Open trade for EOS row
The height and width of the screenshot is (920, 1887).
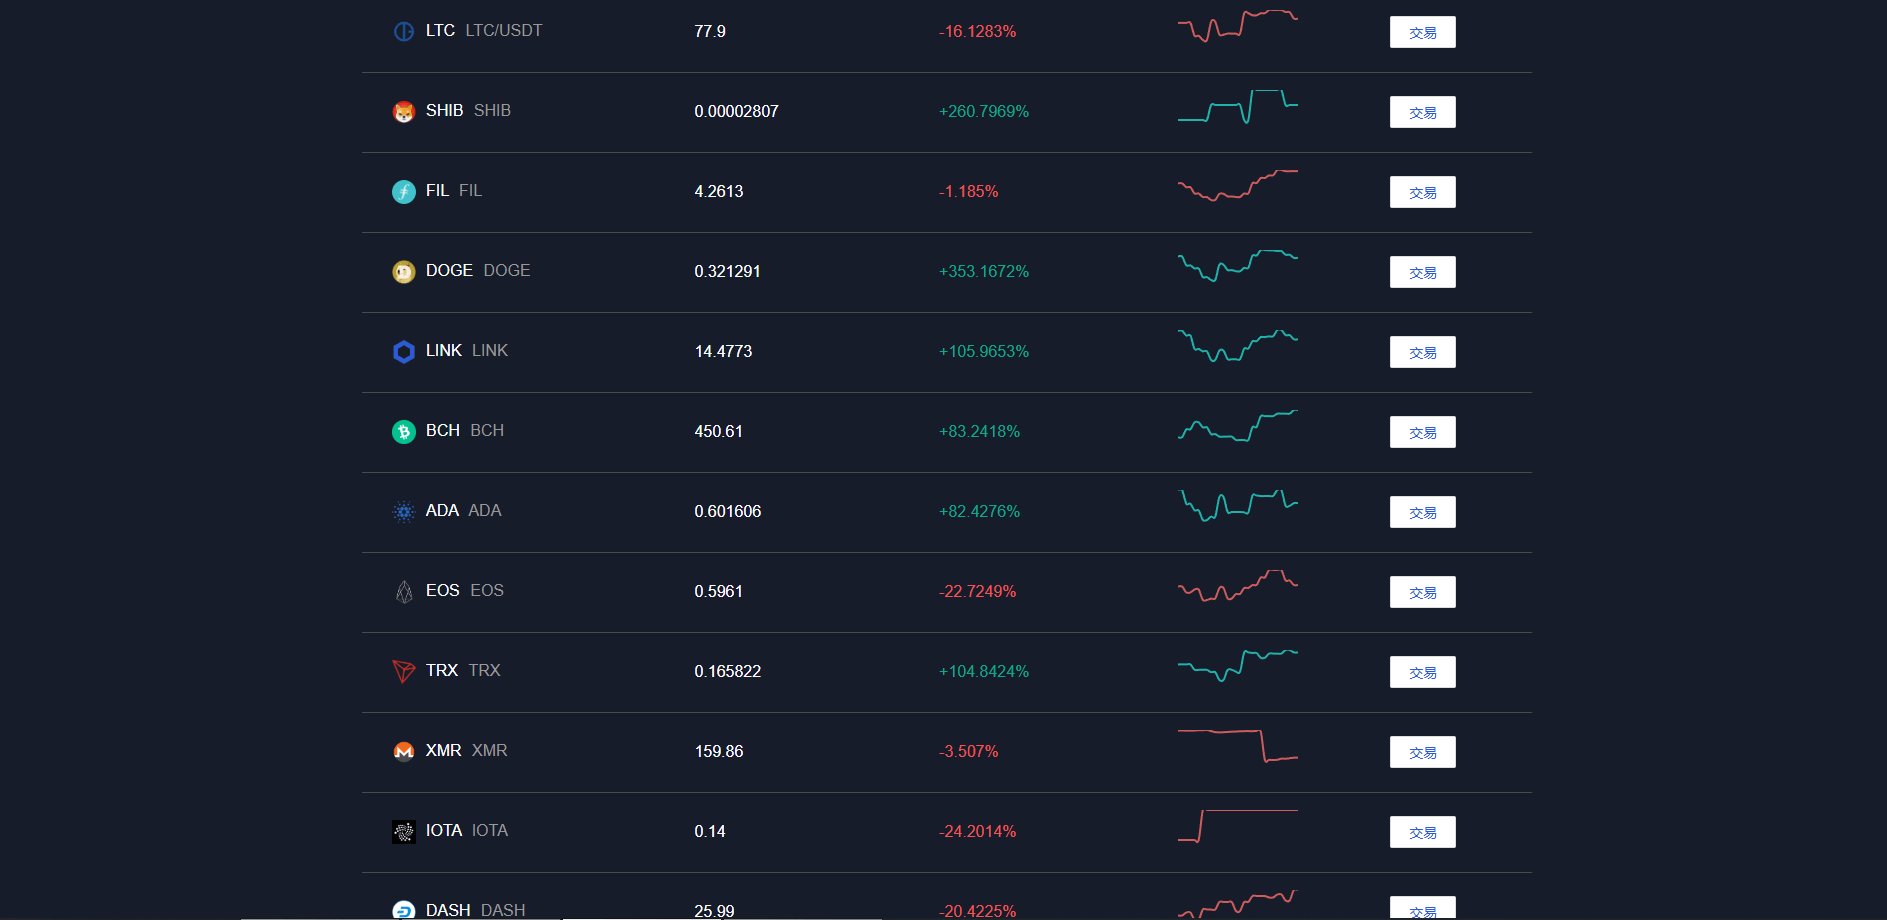tap(1422, 592)
